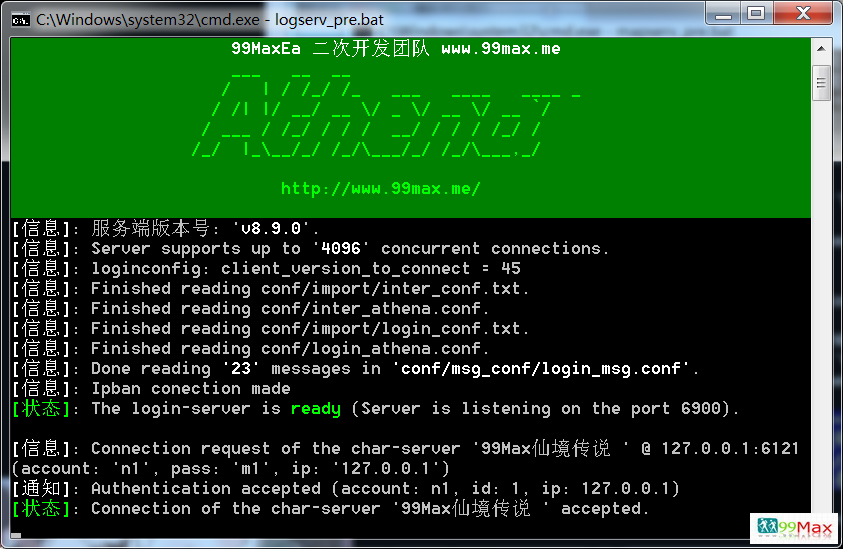This screenshot has width=843, height=549.
Task: Click the empty scrollbar track below the thumb
Action: (x=821, y=300)
